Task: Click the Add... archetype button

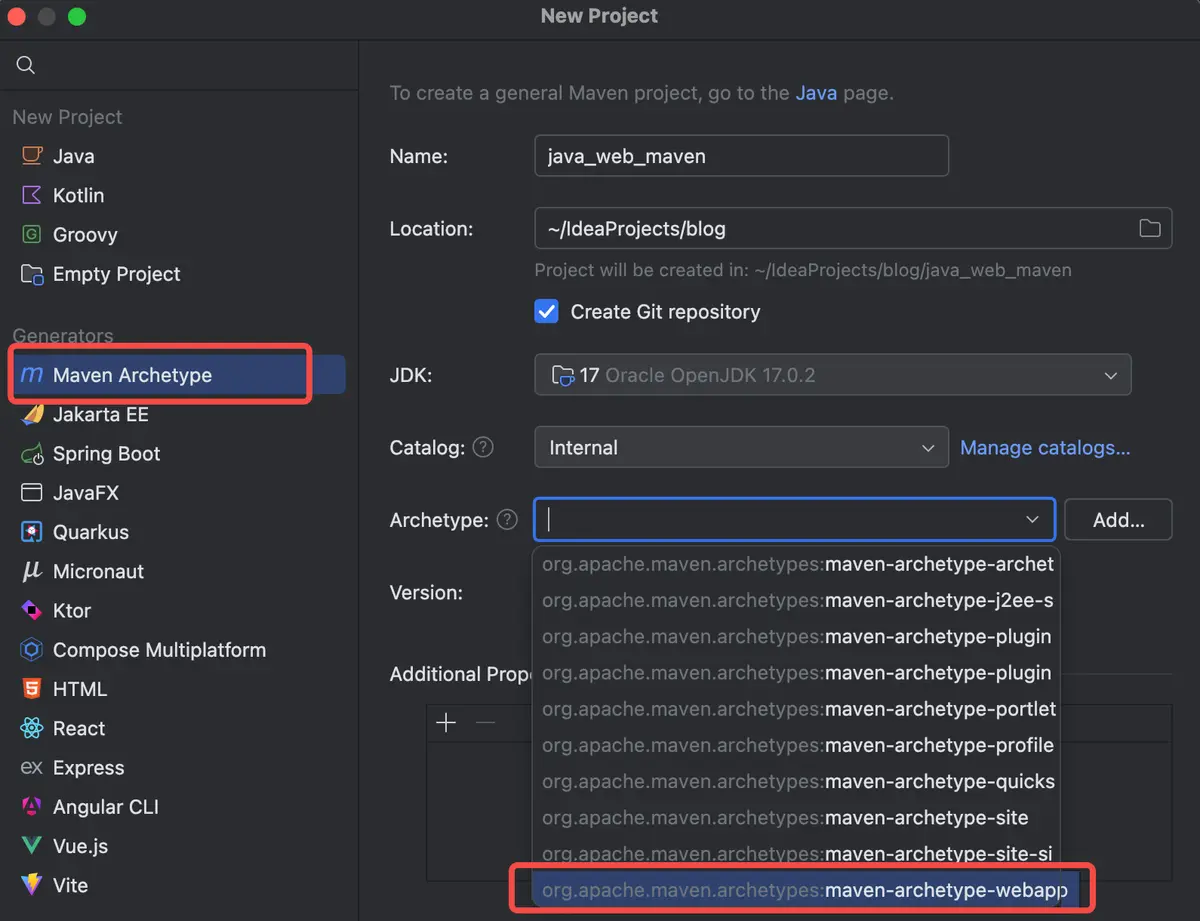Action: tap(1118, 520)
